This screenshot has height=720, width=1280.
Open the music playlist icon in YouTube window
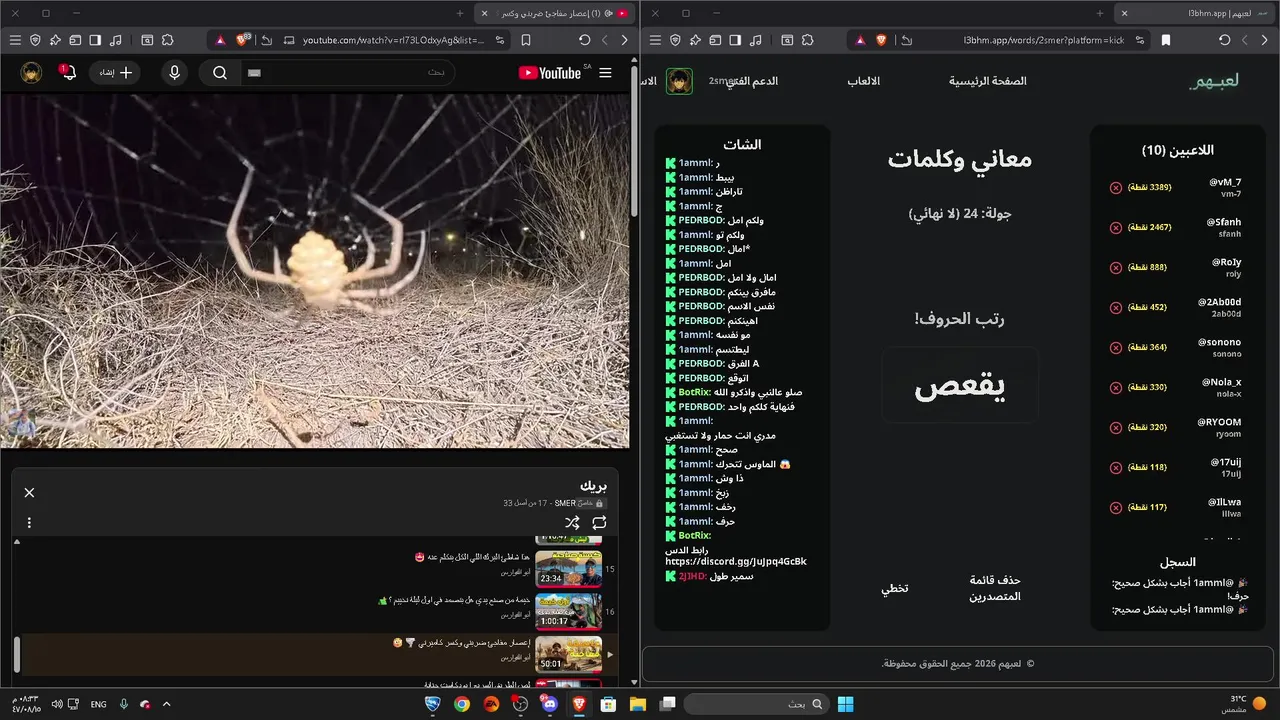tap(116, 40)
